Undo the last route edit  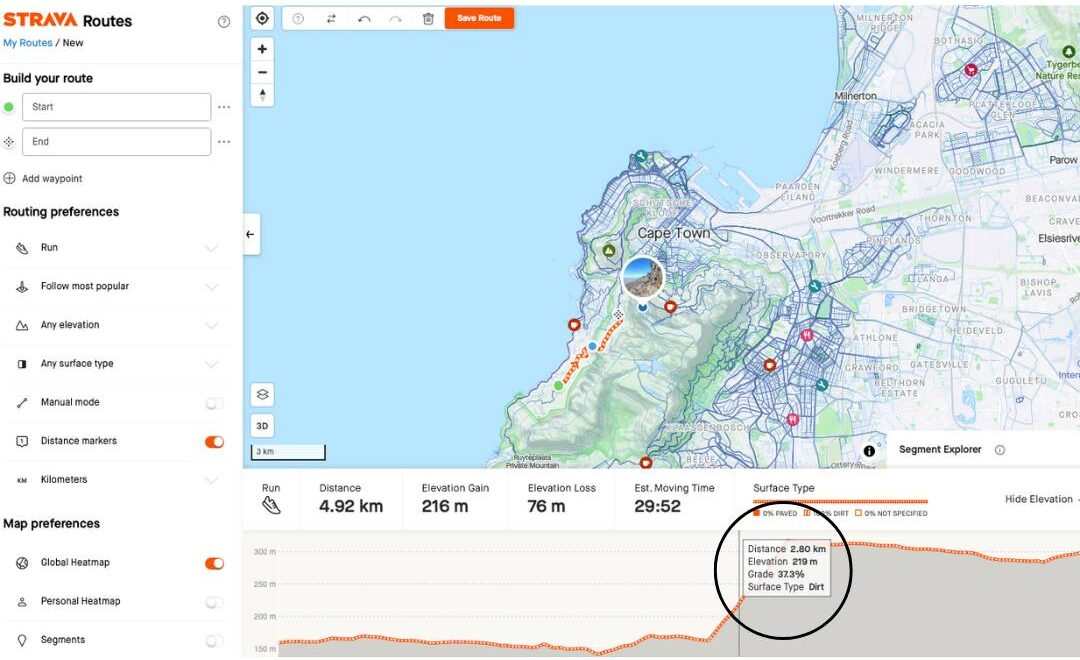point(364,19)
